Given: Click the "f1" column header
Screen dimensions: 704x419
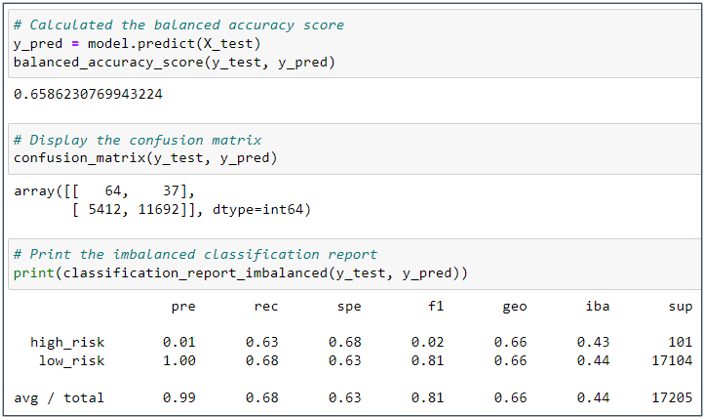Looking at the screenshot, I should 436,306.
